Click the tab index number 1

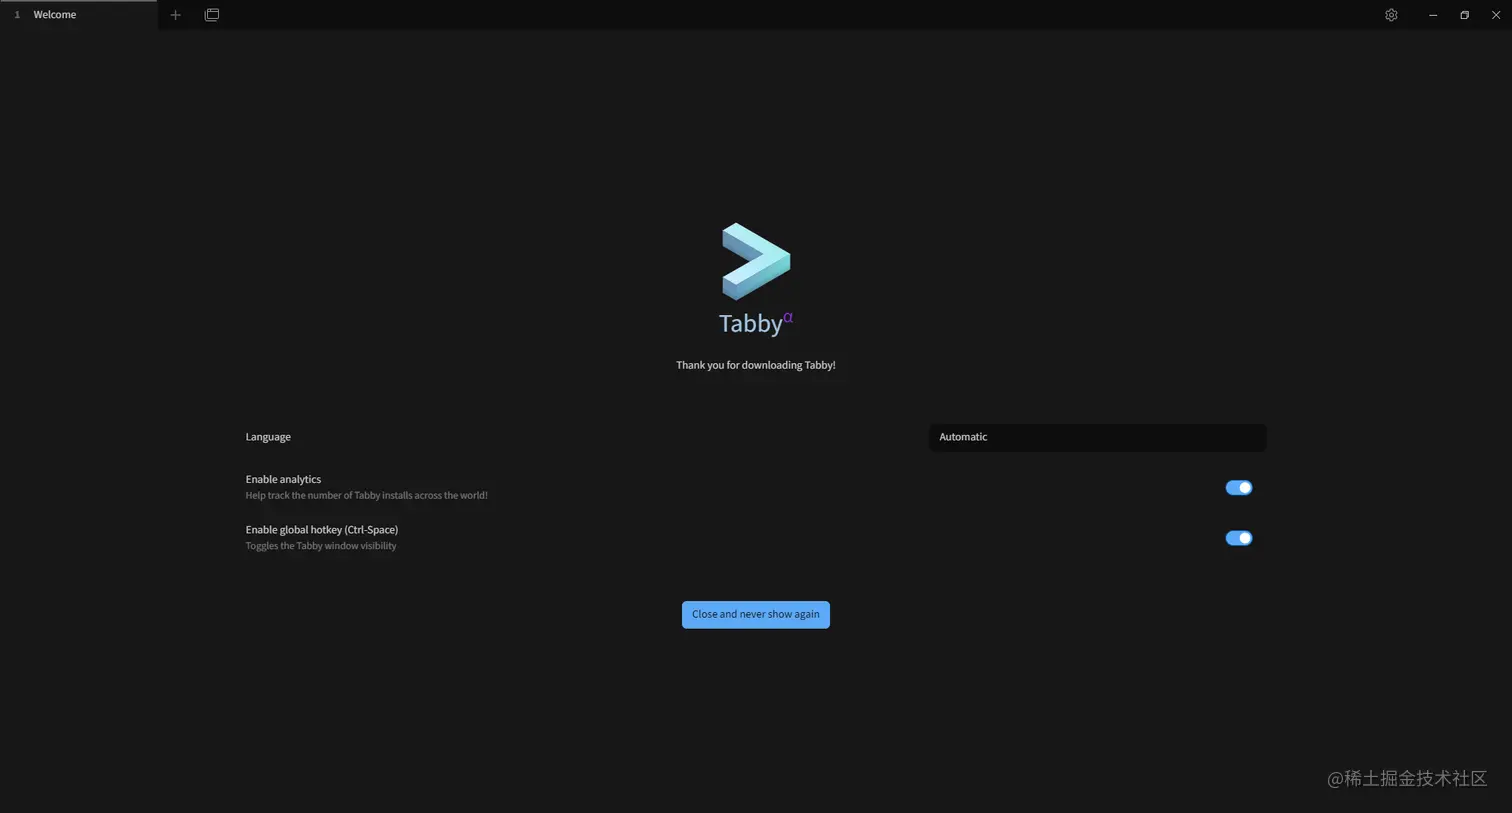(x=17, y=14)
